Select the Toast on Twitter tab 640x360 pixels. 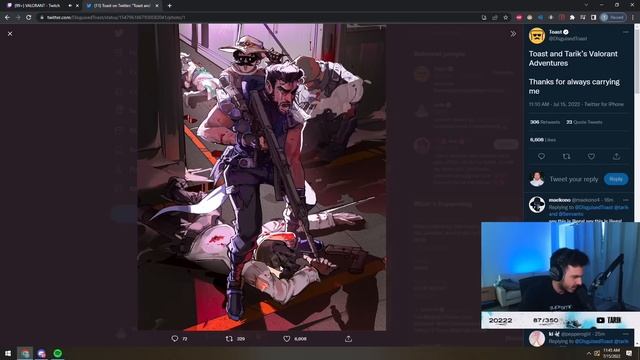click(x=122, y=6)
